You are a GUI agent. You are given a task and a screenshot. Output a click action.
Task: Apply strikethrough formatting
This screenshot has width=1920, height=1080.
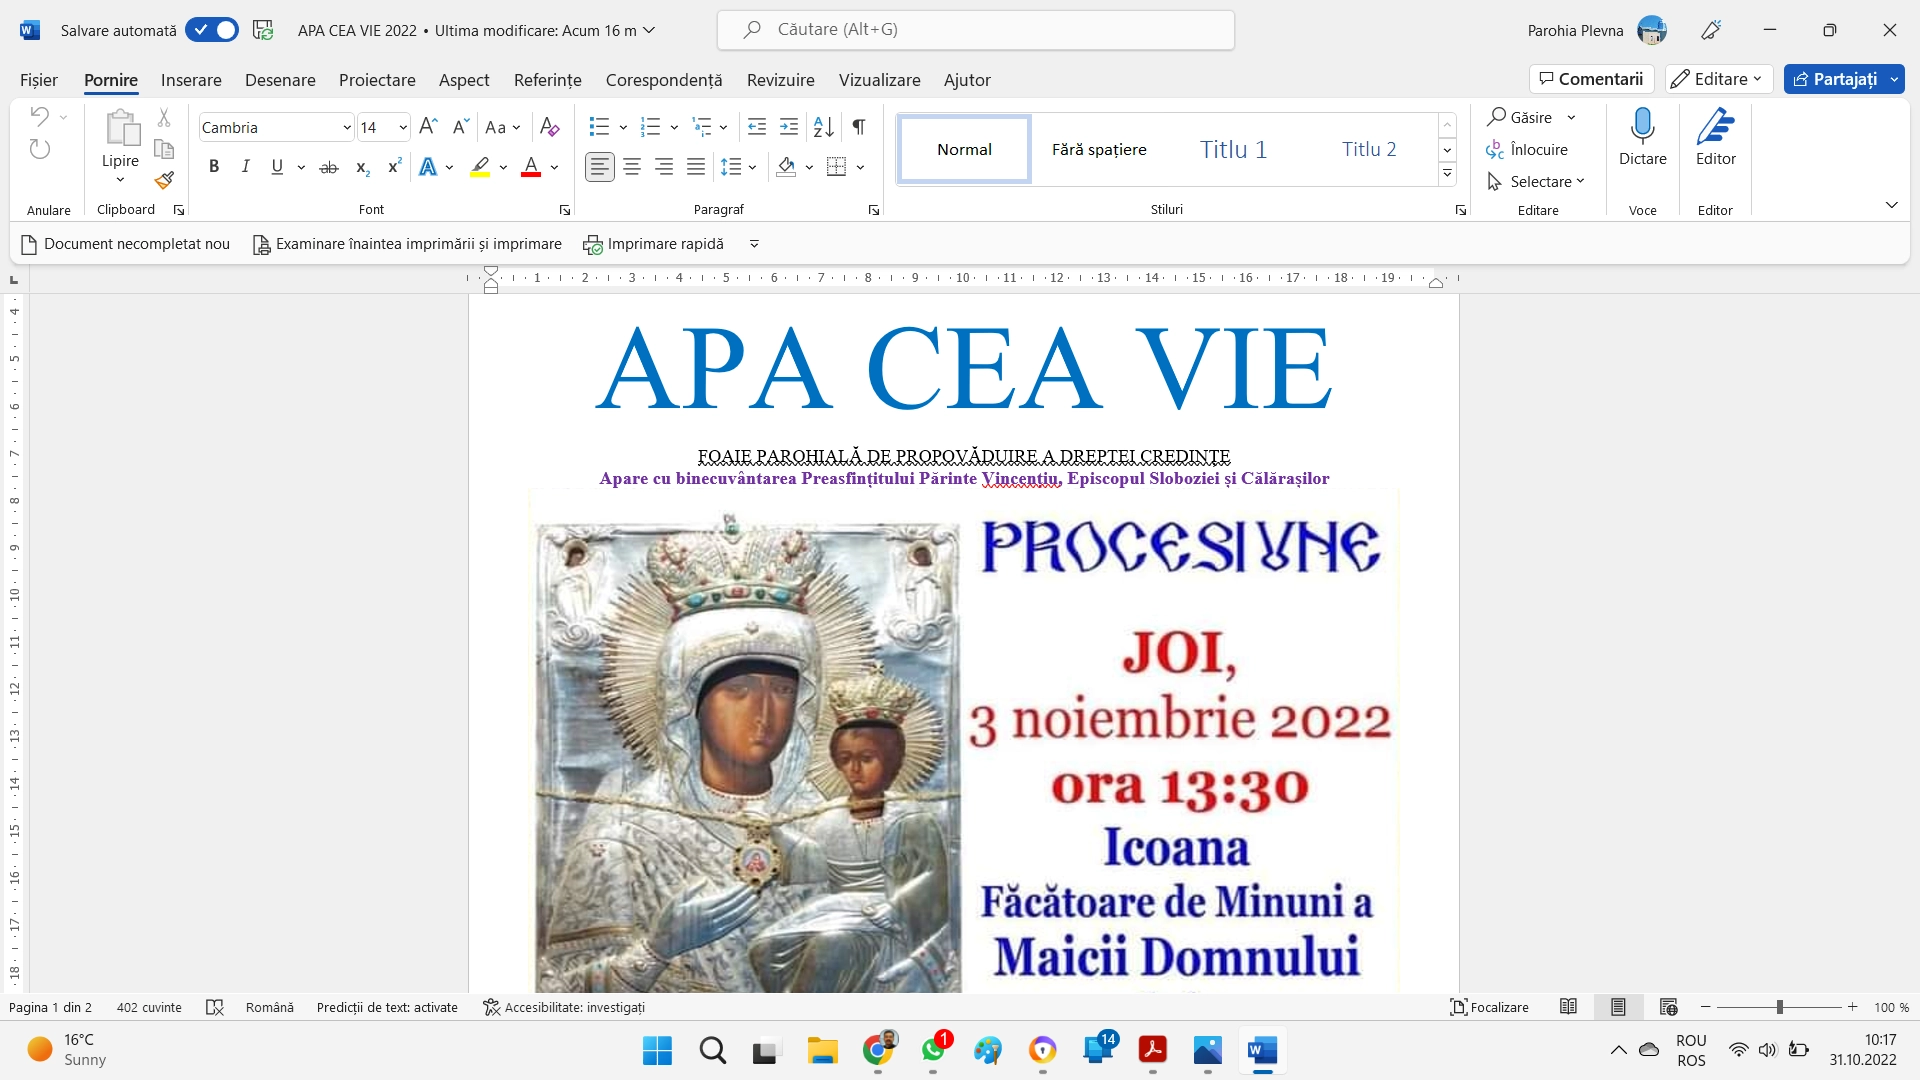(329, 167)
